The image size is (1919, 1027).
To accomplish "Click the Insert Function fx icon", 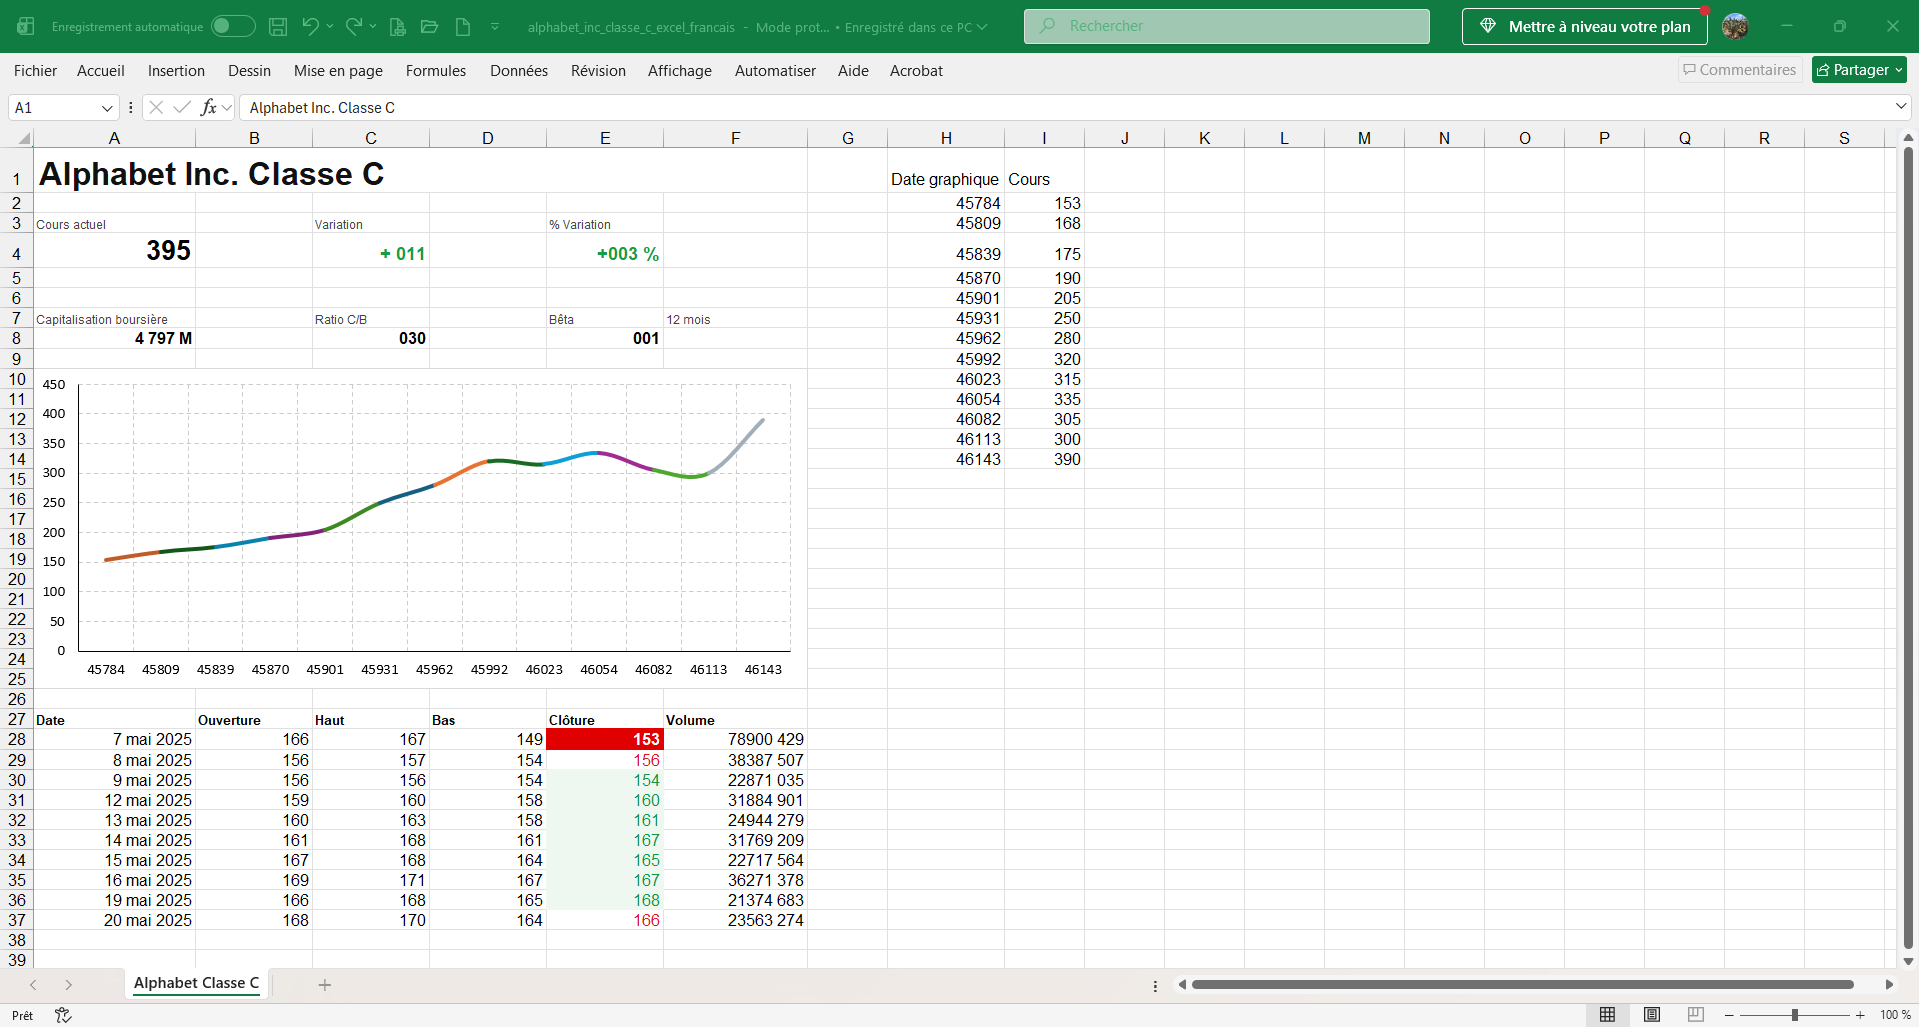I will (x=208, y=108).
